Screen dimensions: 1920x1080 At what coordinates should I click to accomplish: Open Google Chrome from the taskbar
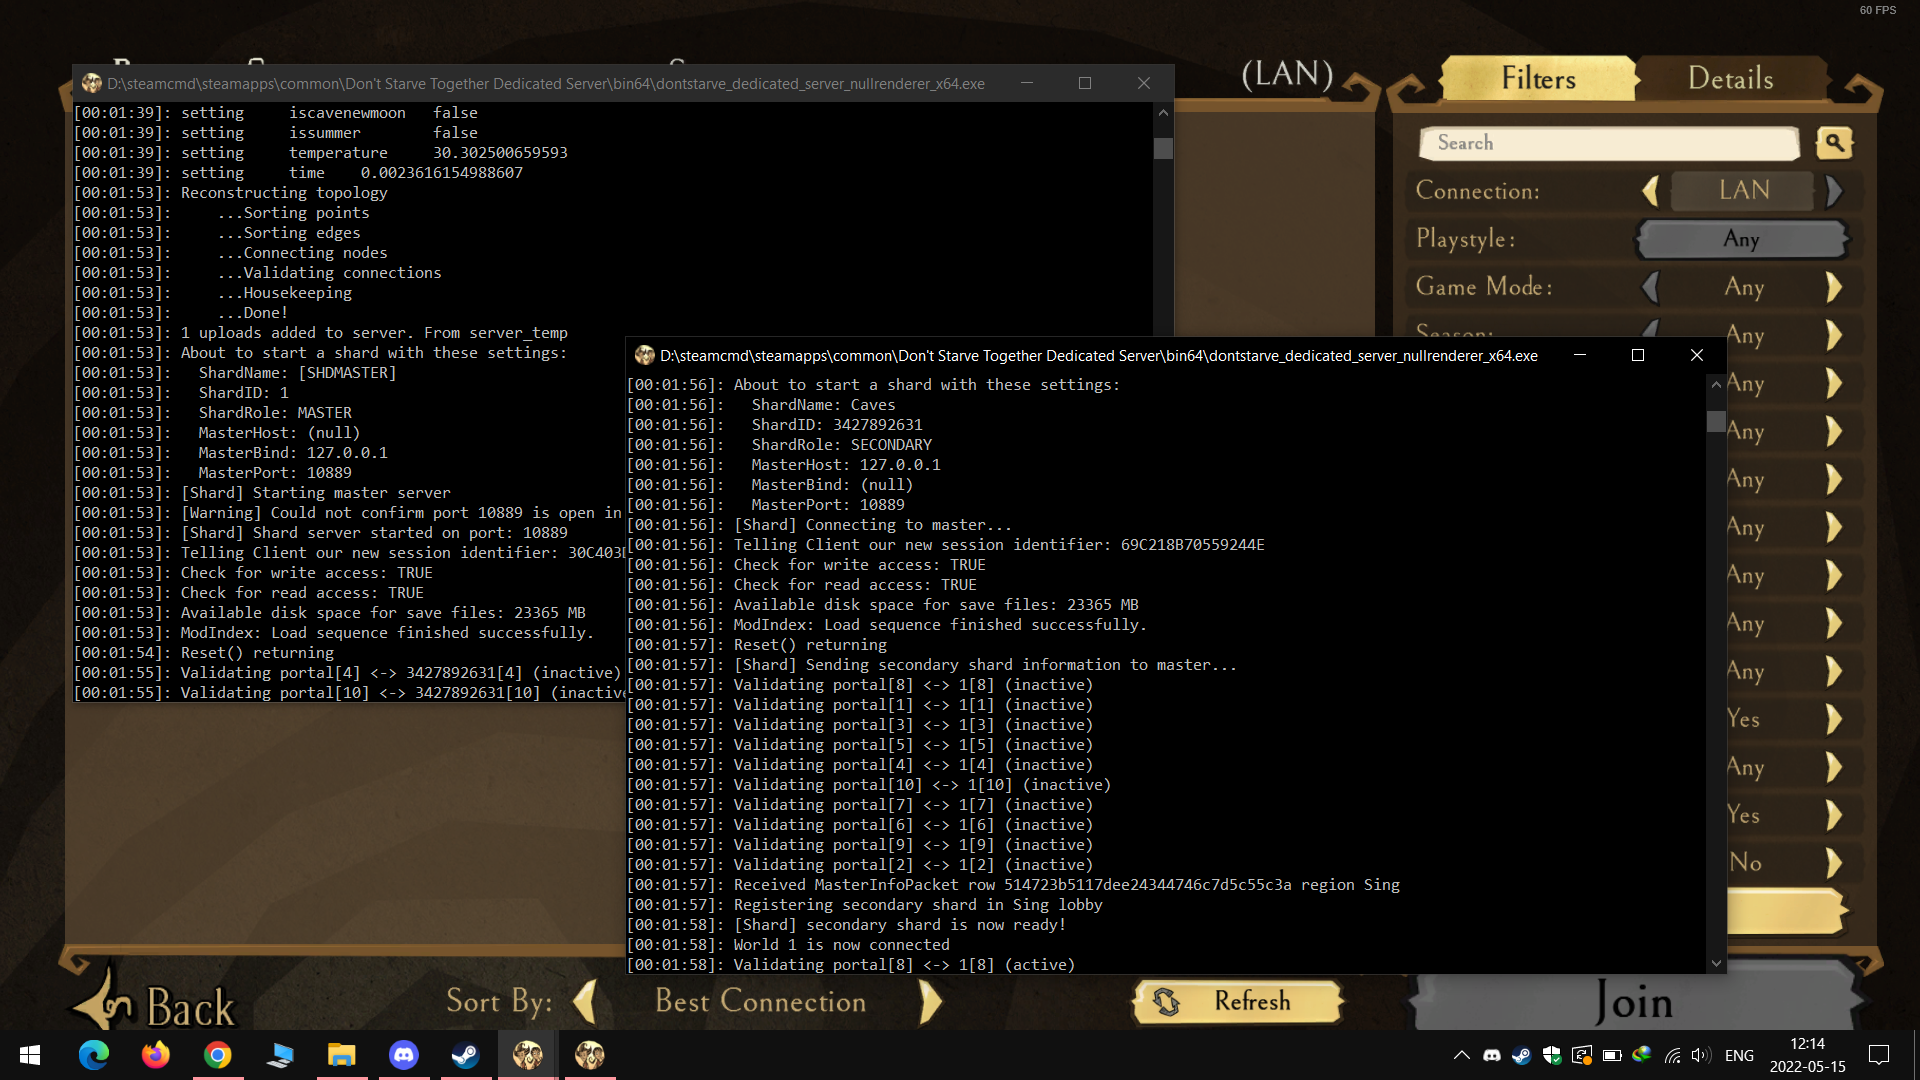[218, 1055]
